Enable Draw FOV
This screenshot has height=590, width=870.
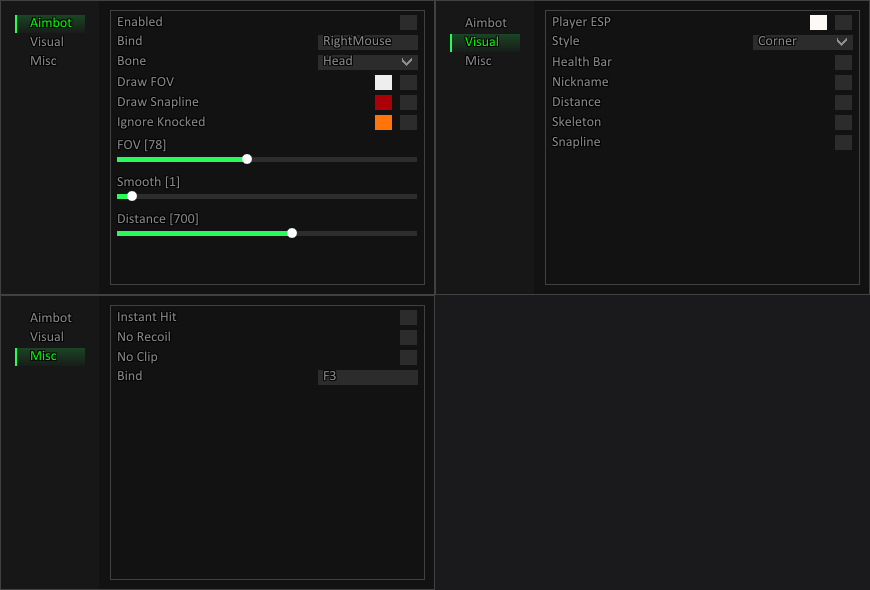click(408, 82)
